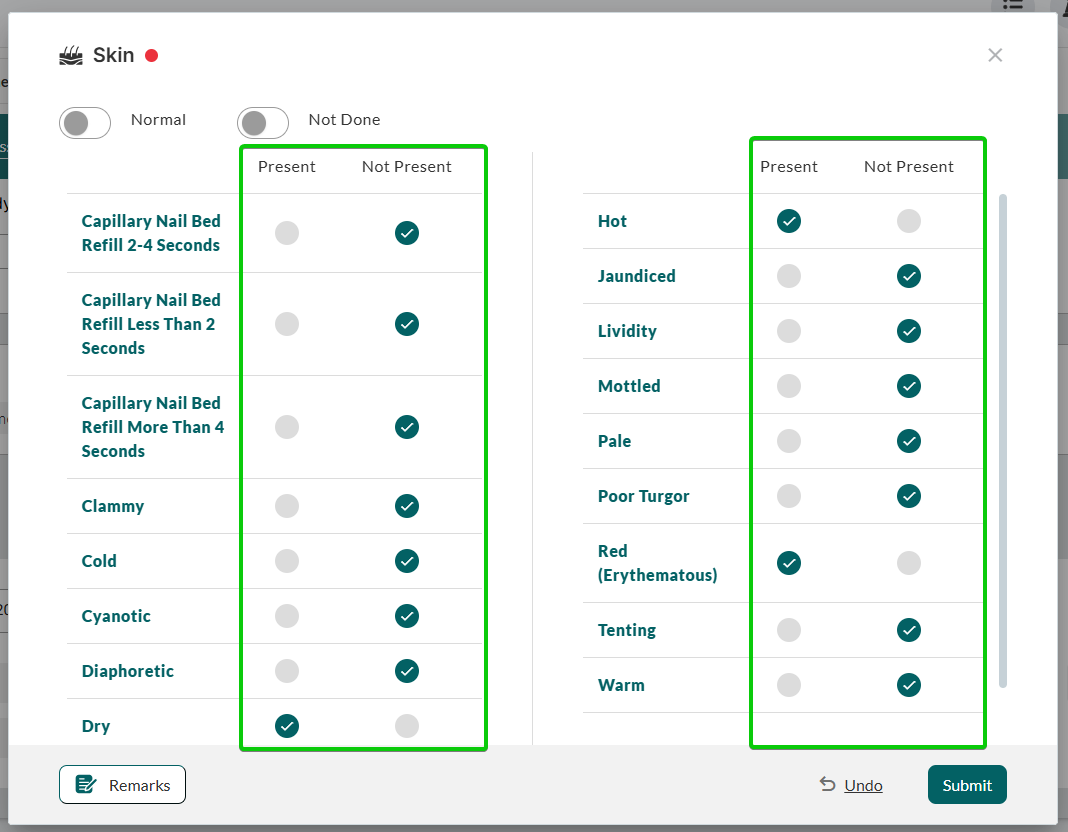Select Present for Cyanotic
Viewport: 1068px width, 832px height.
287,616
